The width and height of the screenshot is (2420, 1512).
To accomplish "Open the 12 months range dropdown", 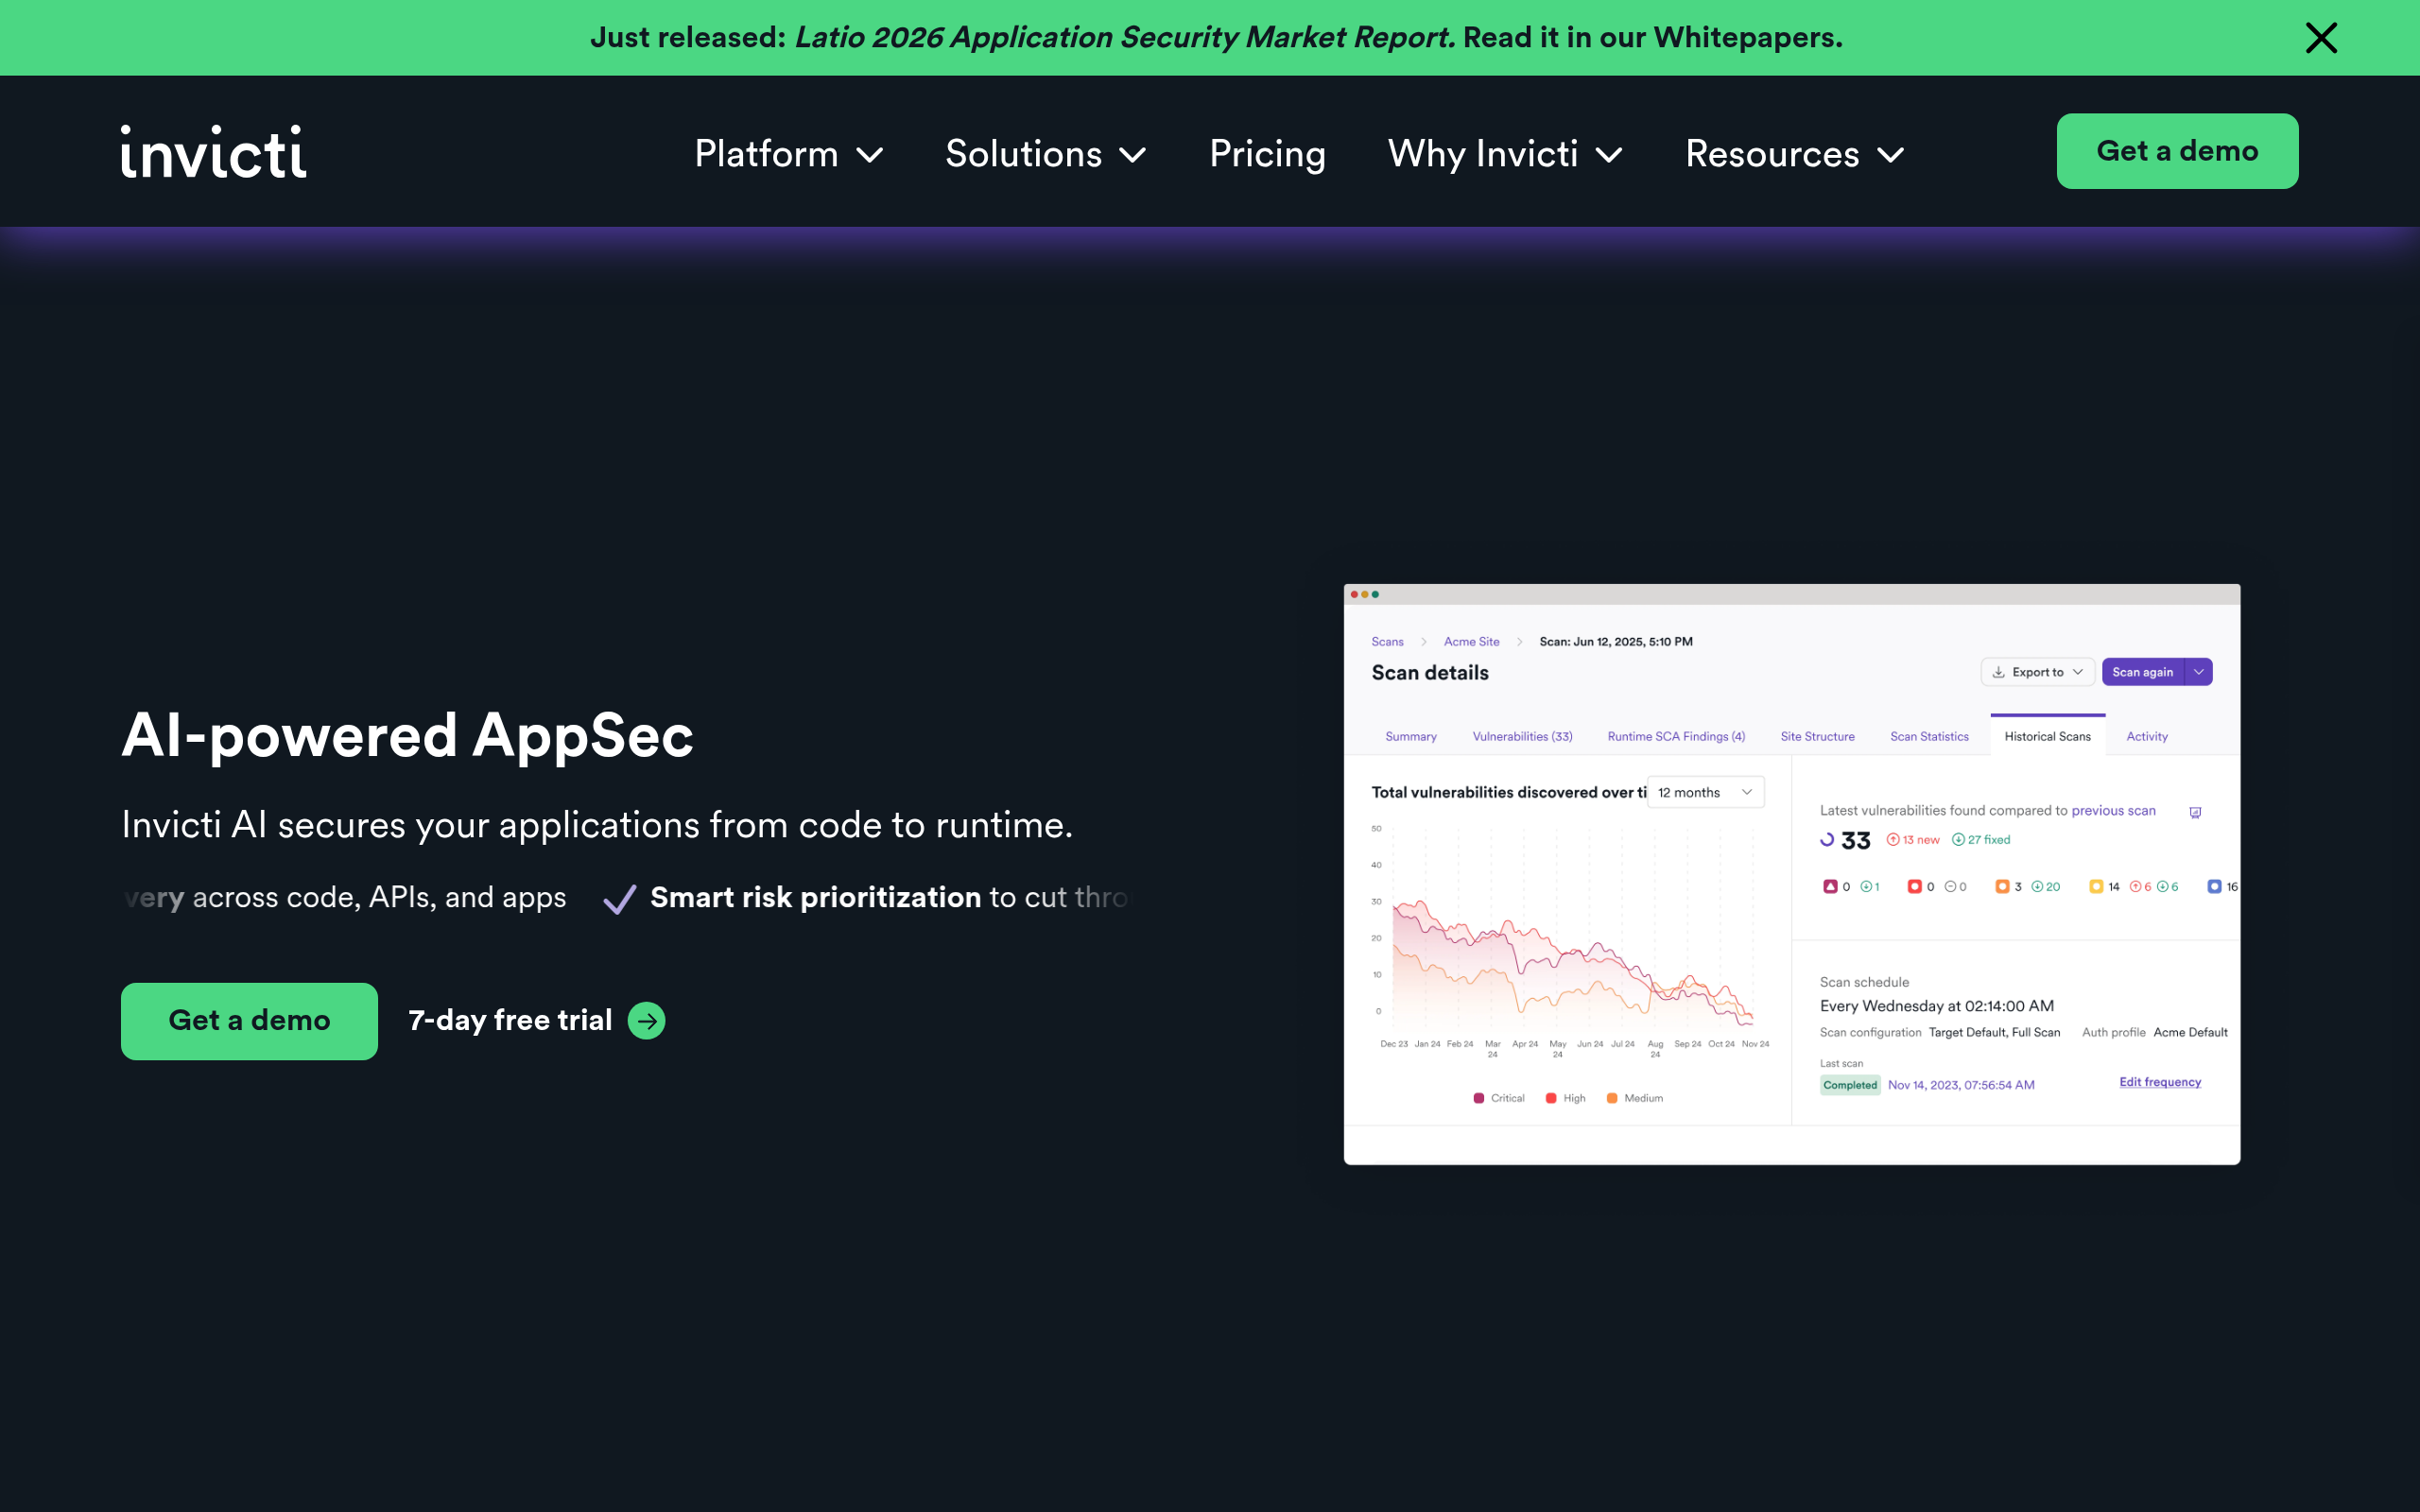I will pyautogui.click(x=1705, y=792).
